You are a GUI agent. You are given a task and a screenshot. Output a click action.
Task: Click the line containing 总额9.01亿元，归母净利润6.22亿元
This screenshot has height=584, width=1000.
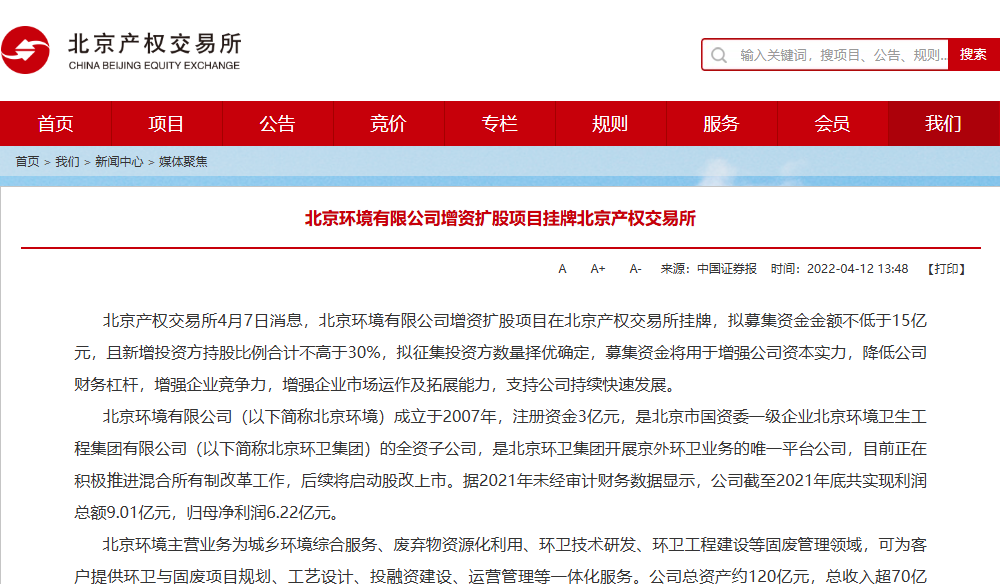tap(210, 513)
